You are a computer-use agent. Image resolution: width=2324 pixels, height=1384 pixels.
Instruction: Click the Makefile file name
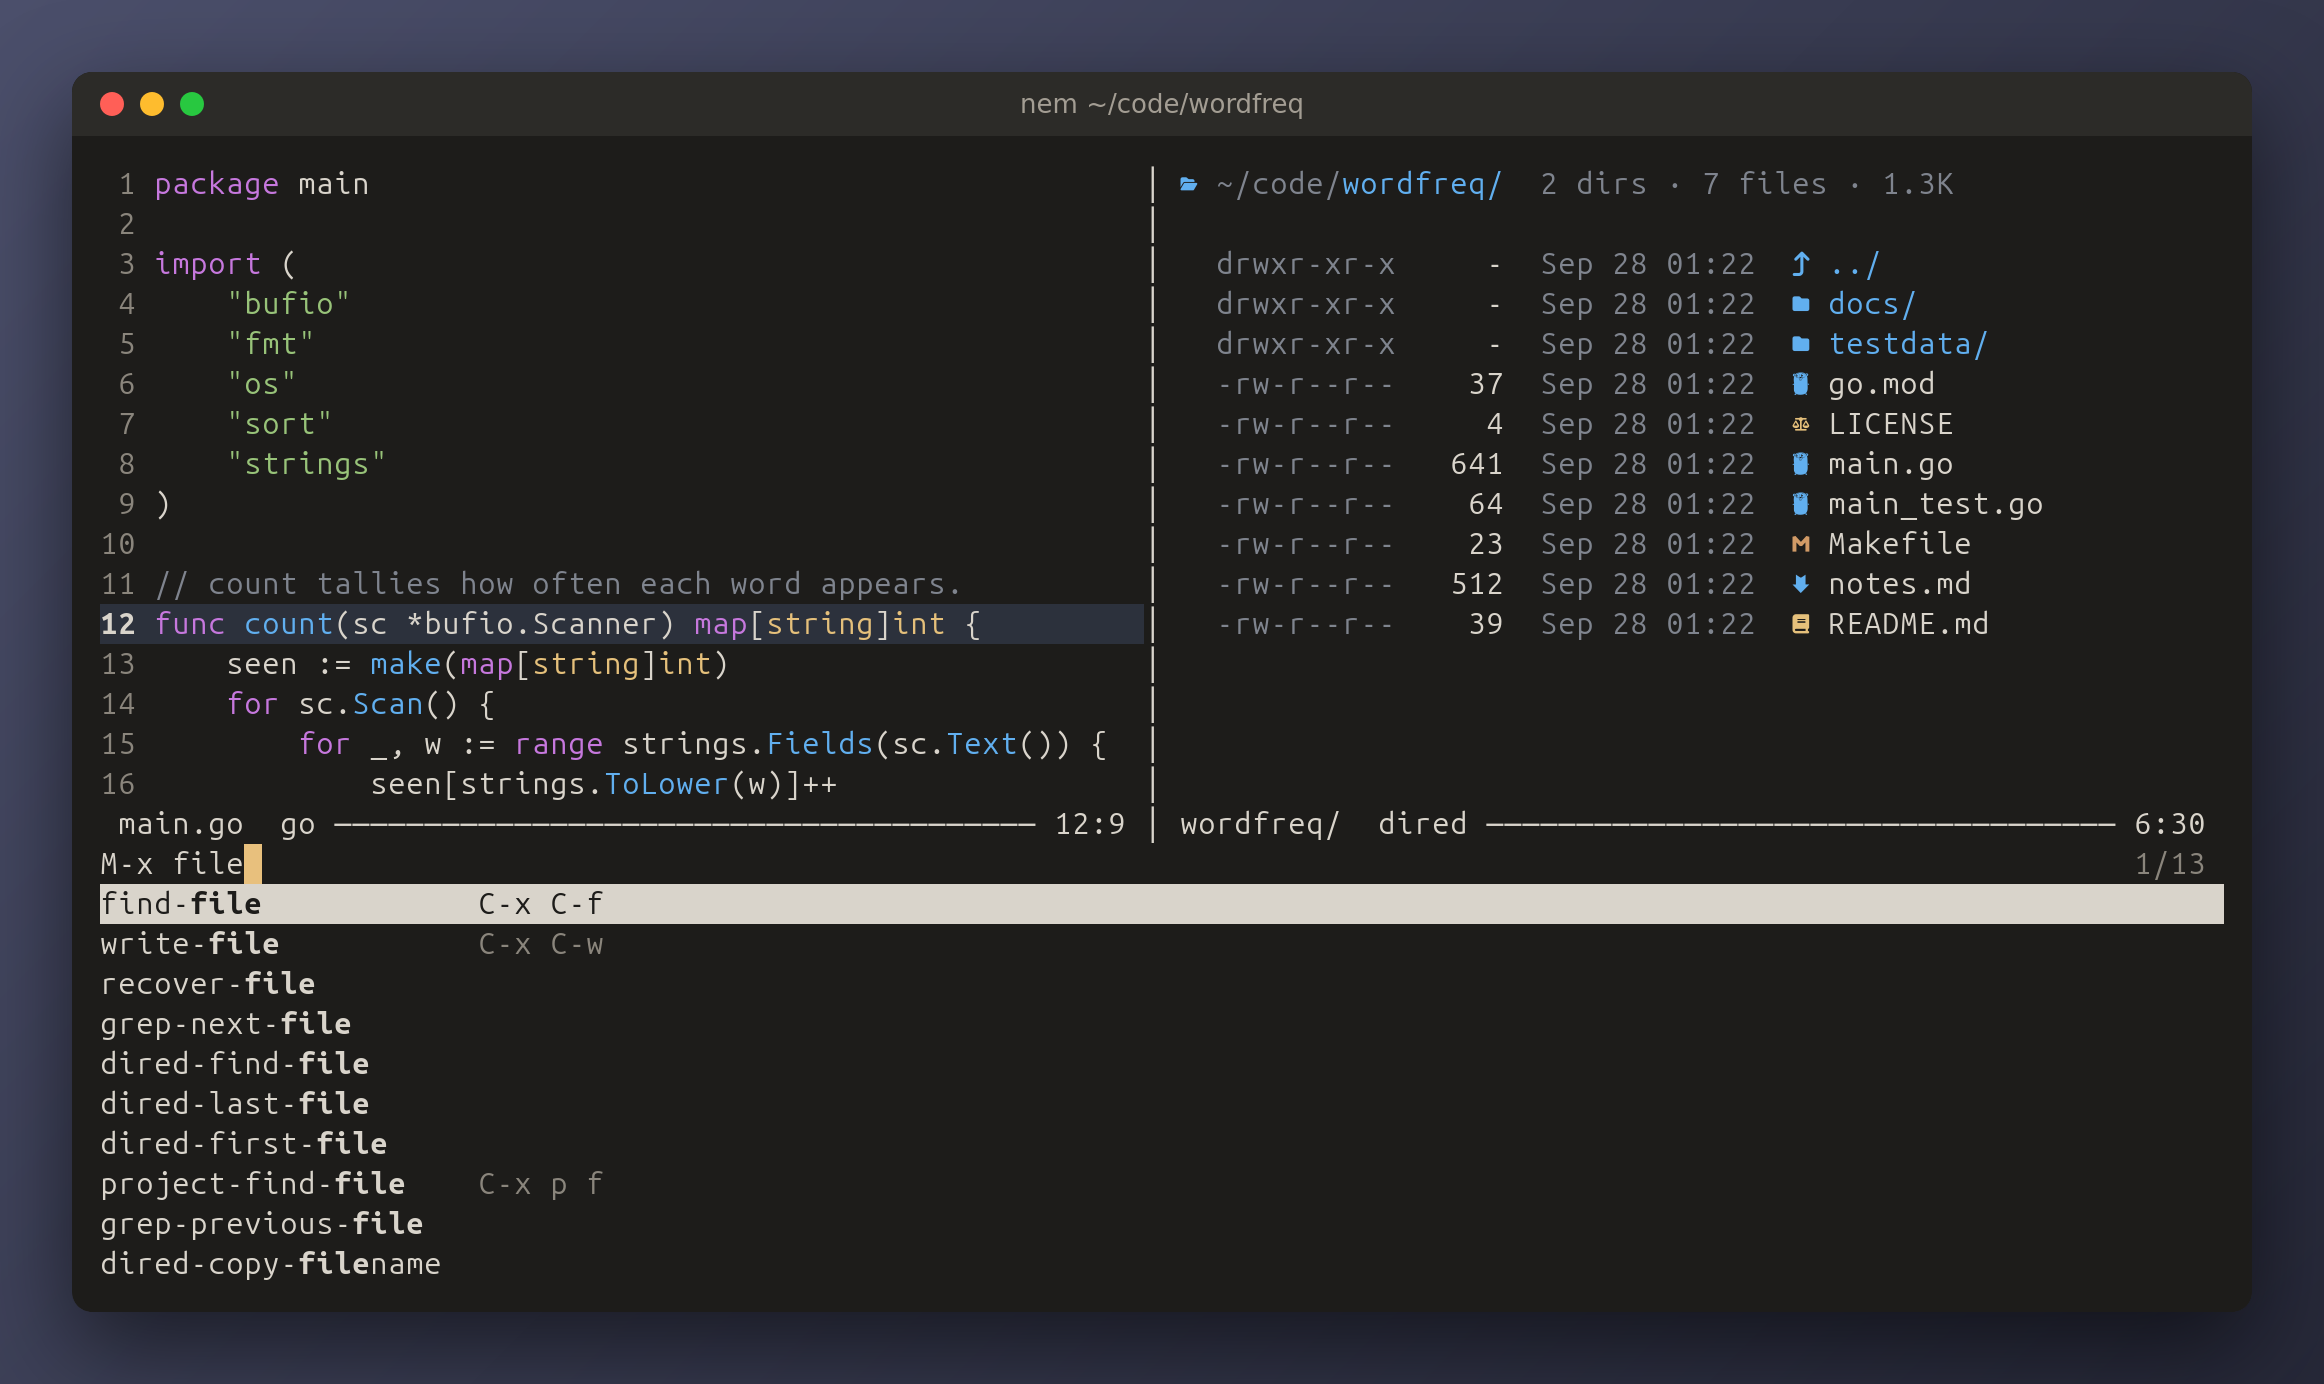[1899, 544]
